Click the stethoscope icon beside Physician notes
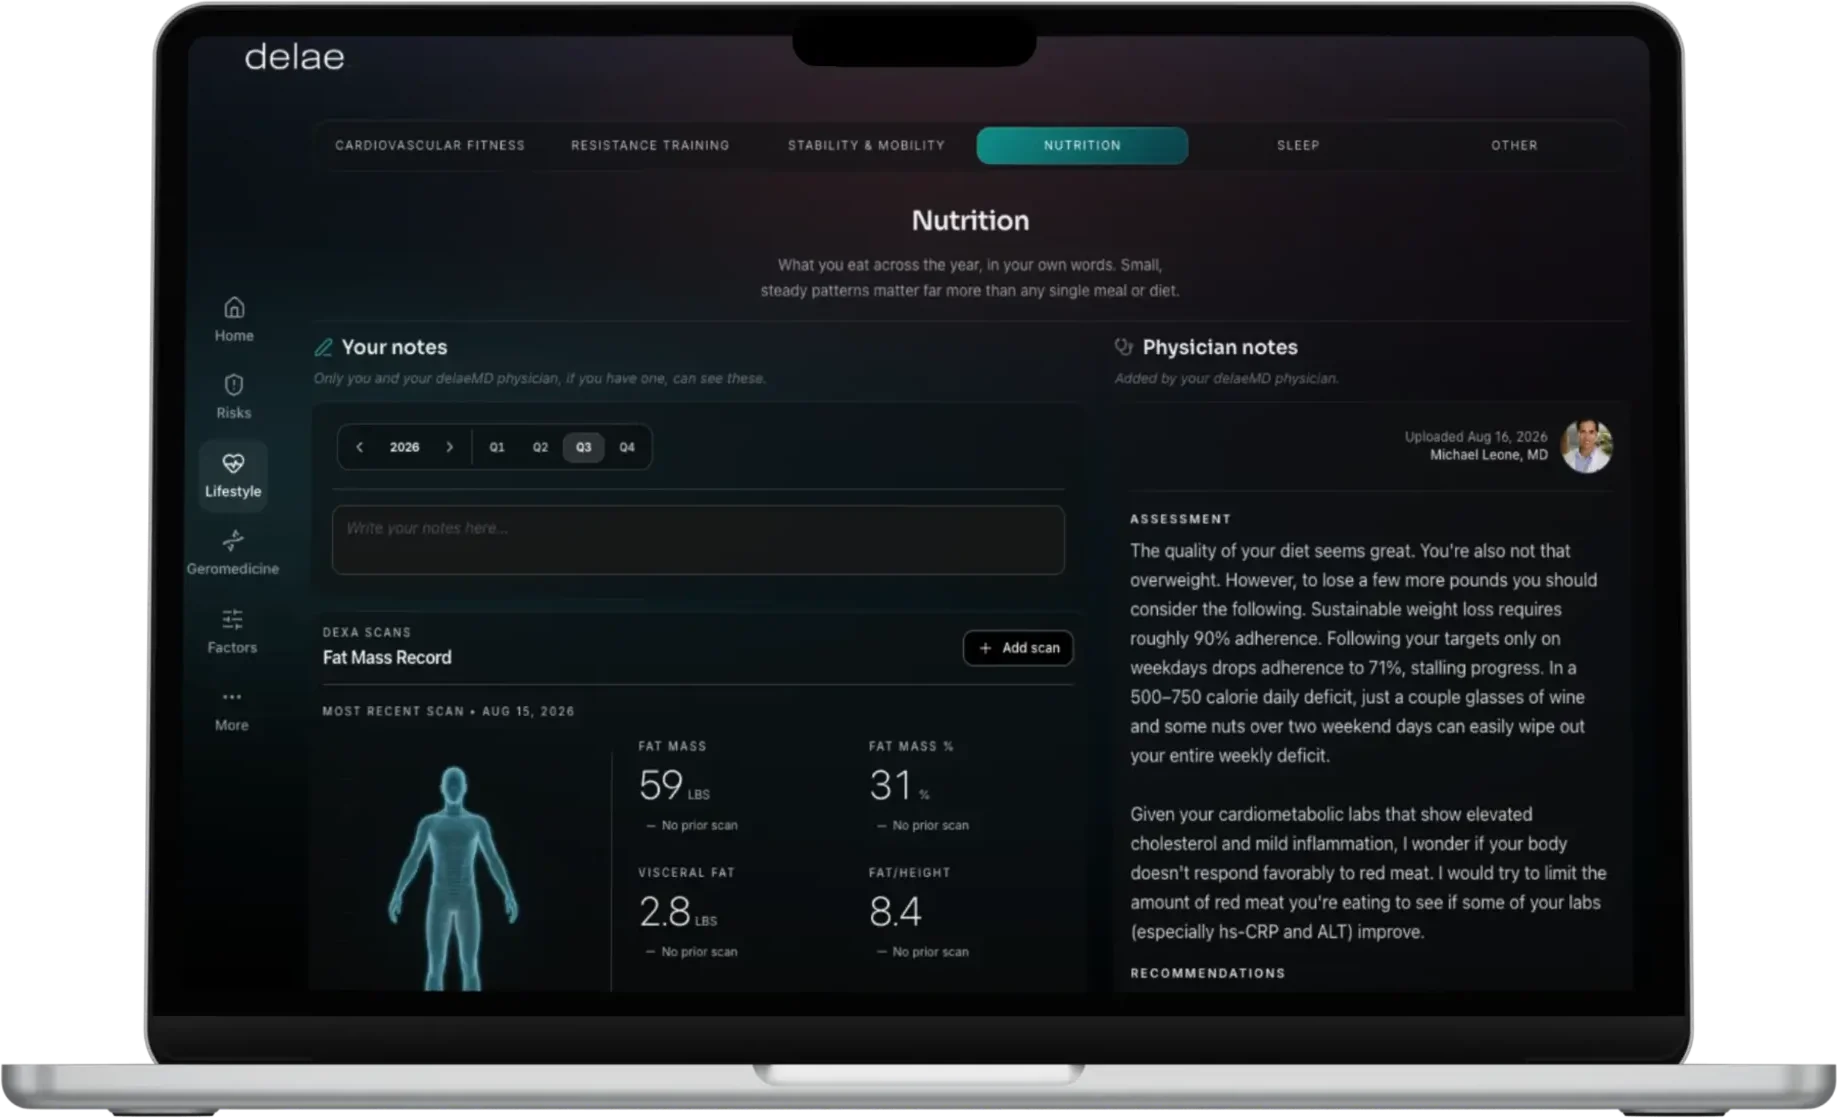Image resolution: width=1837 pixels, height=1118 pixels. [x=1123, y=346]
